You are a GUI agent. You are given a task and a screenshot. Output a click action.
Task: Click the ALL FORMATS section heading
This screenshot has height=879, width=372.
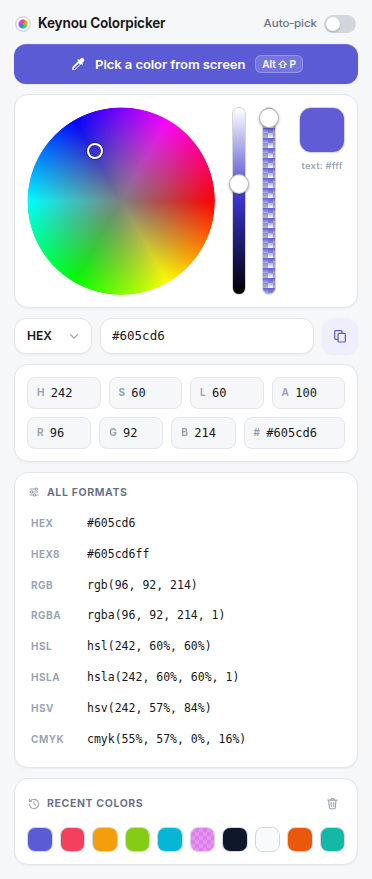(87, 492)
